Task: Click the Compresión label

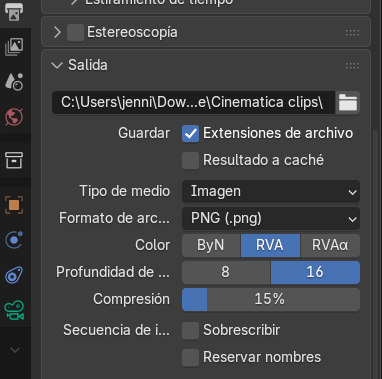Action: tap(131, 299)
